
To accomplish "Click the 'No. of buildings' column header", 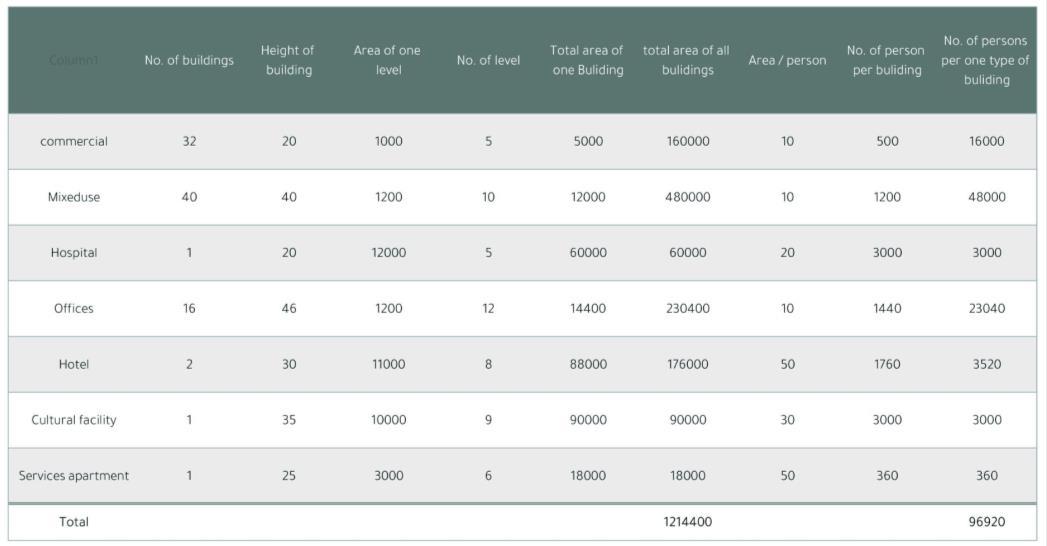I will [189, 60].
